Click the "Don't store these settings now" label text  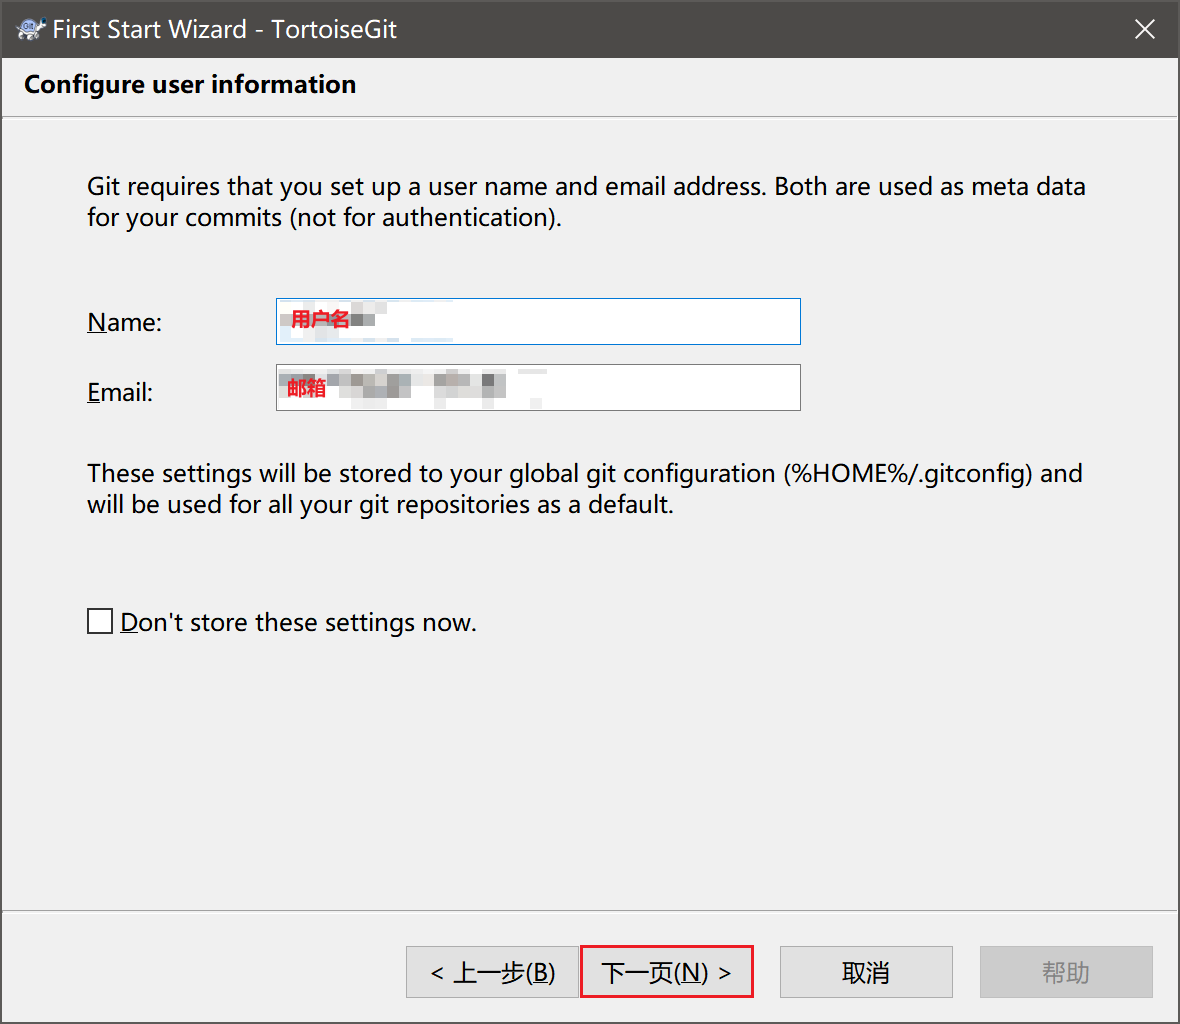(298, 623)
